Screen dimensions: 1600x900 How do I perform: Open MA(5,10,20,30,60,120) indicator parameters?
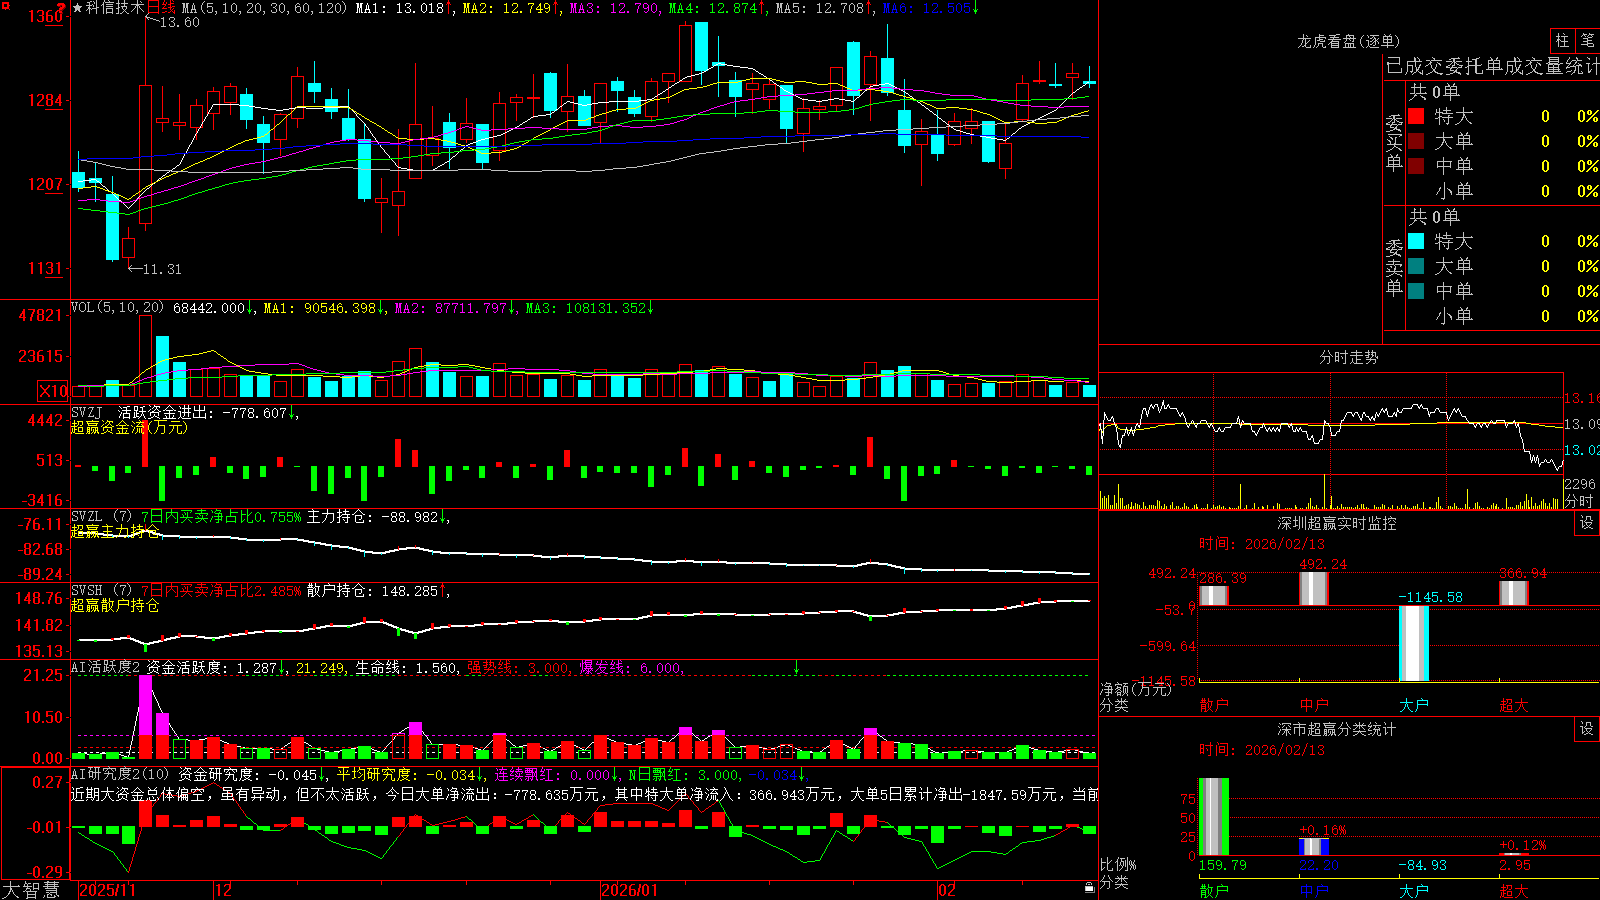[264, 8]
